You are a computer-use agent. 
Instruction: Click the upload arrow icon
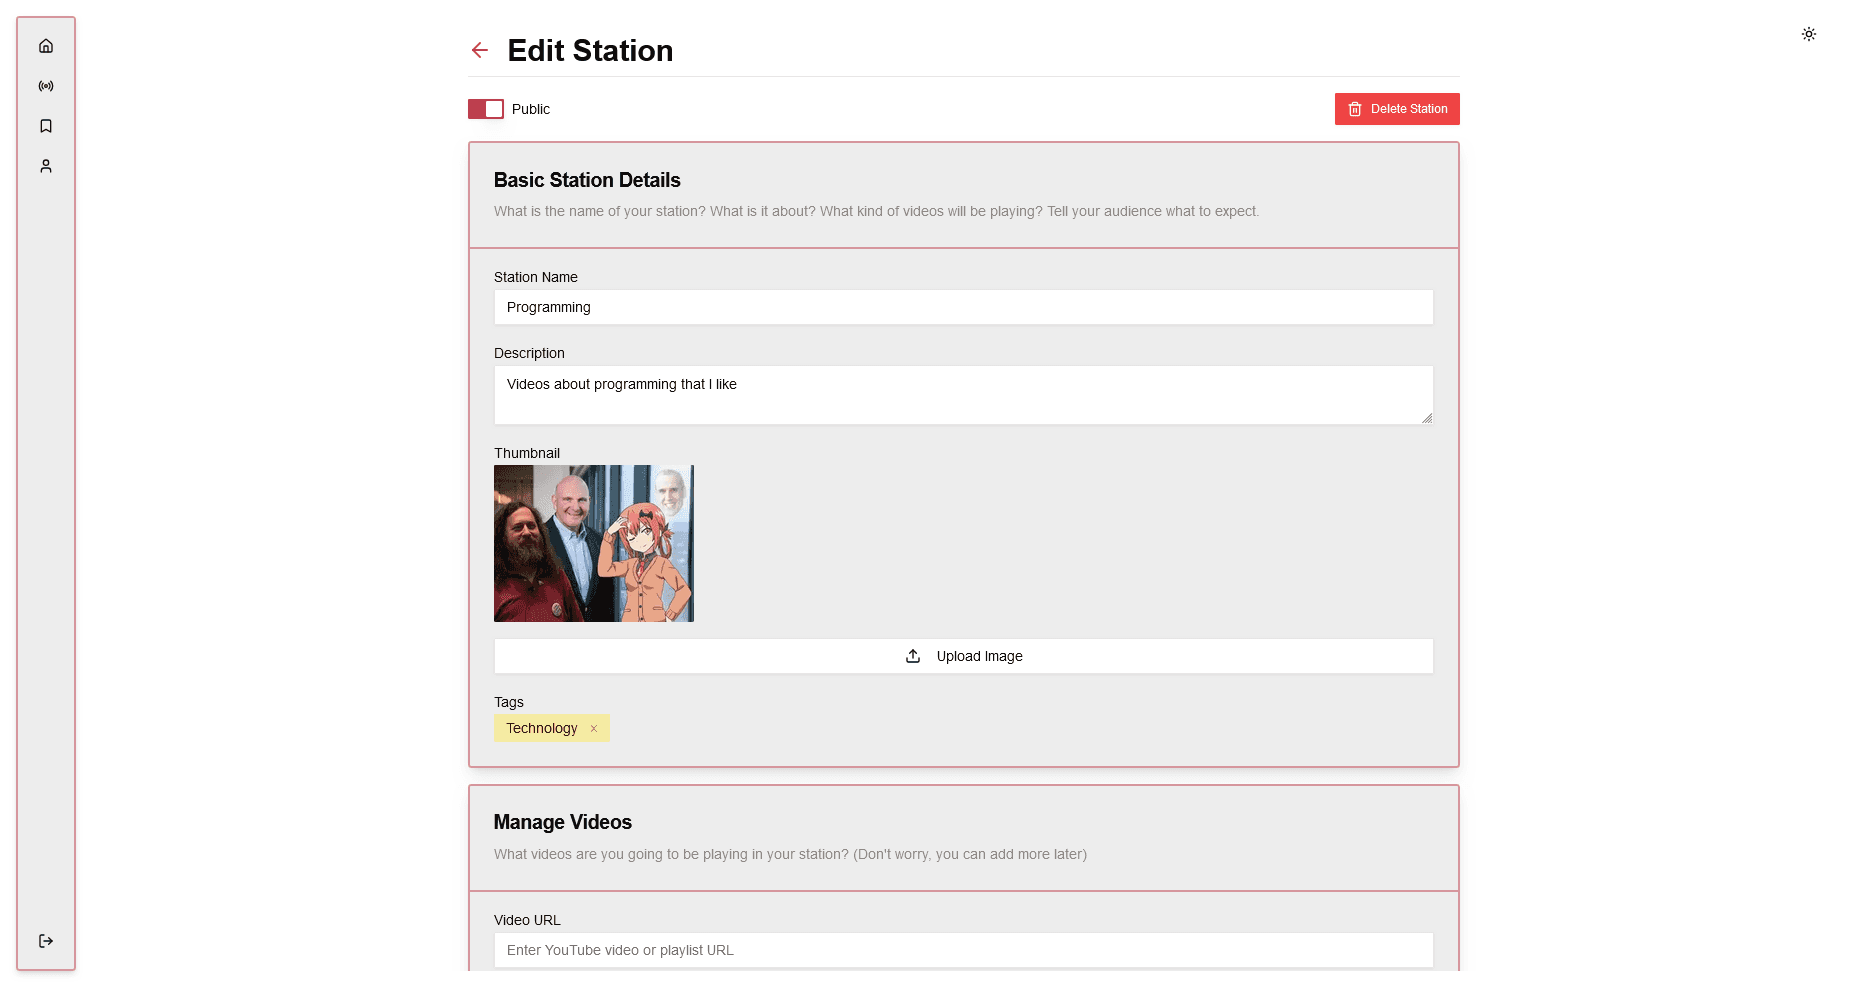tap(913, 656)
